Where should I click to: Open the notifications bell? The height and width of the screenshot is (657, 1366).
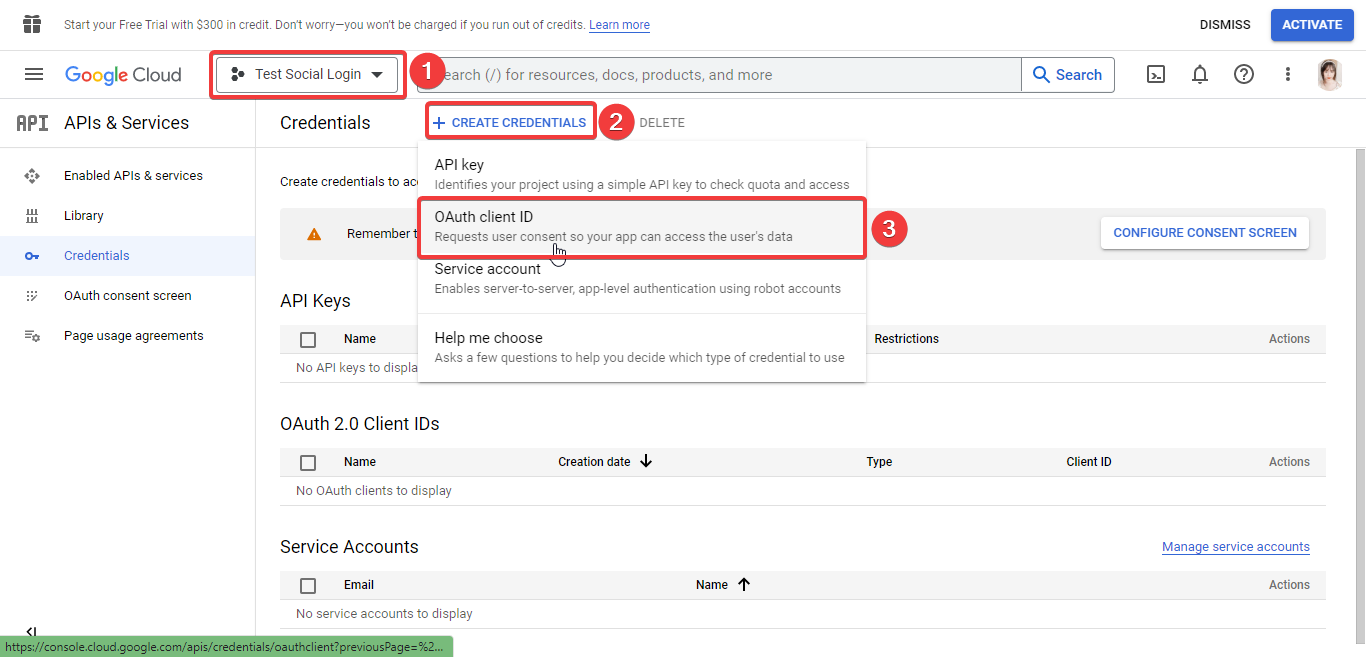1200,74
